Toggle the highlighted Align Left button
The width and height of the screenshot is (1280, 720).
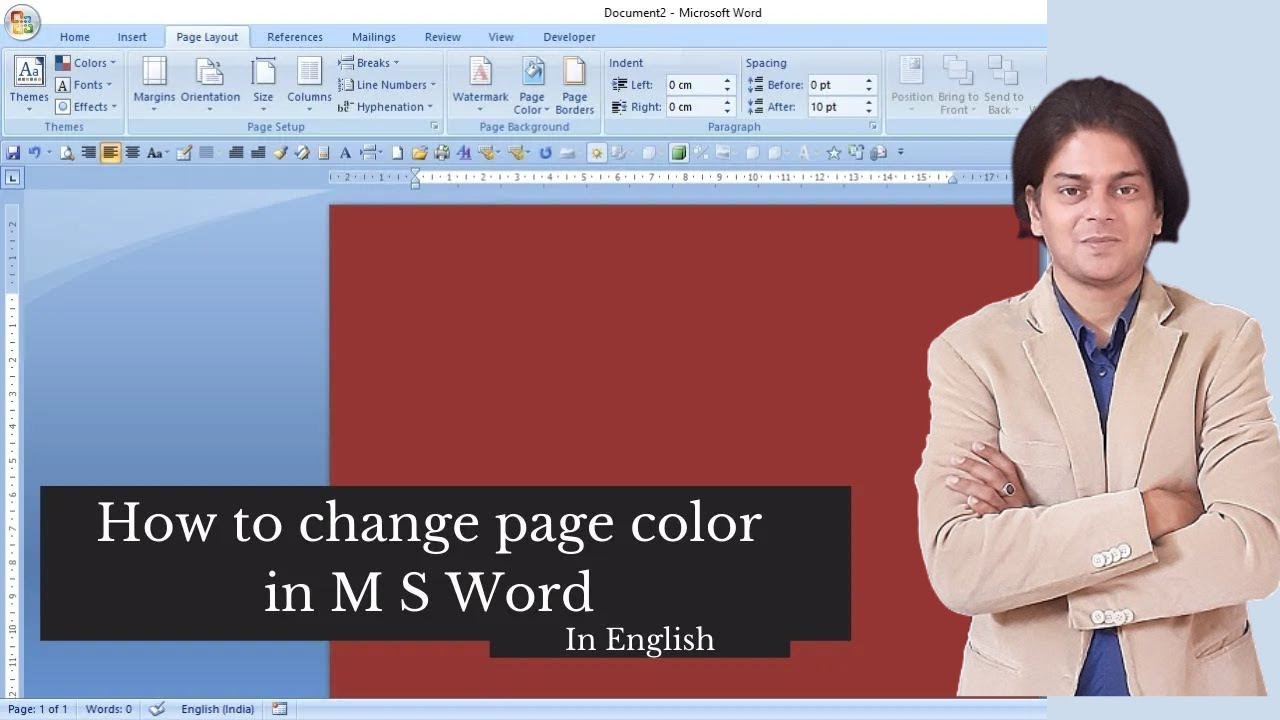111,153
